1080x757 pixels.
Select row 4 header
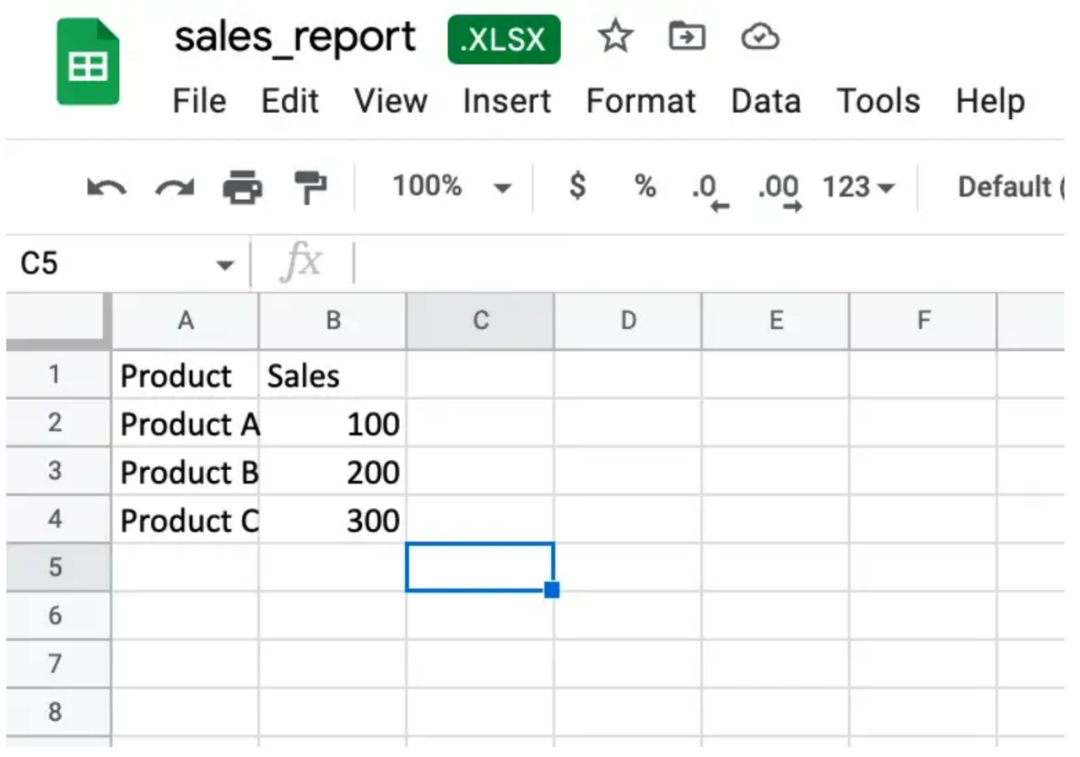point(59,519)
